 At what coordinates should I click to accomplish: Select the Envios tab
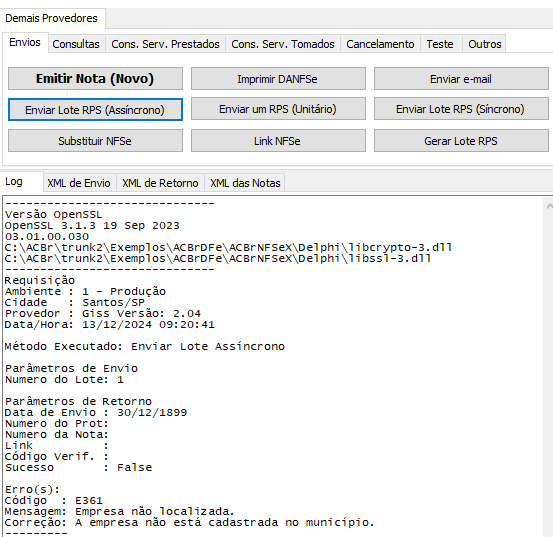25,43
